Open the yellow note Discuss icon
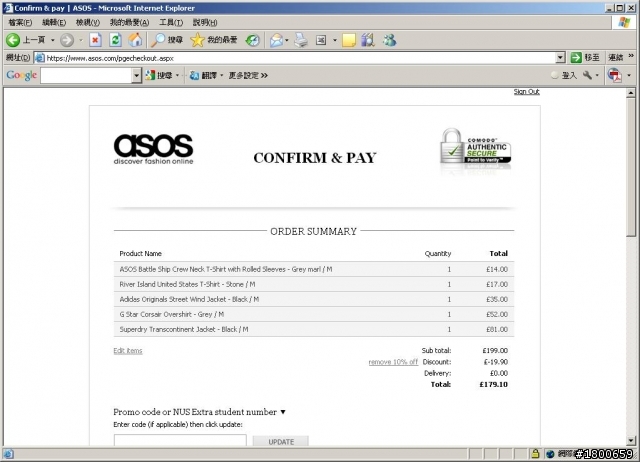 point(349,40)
